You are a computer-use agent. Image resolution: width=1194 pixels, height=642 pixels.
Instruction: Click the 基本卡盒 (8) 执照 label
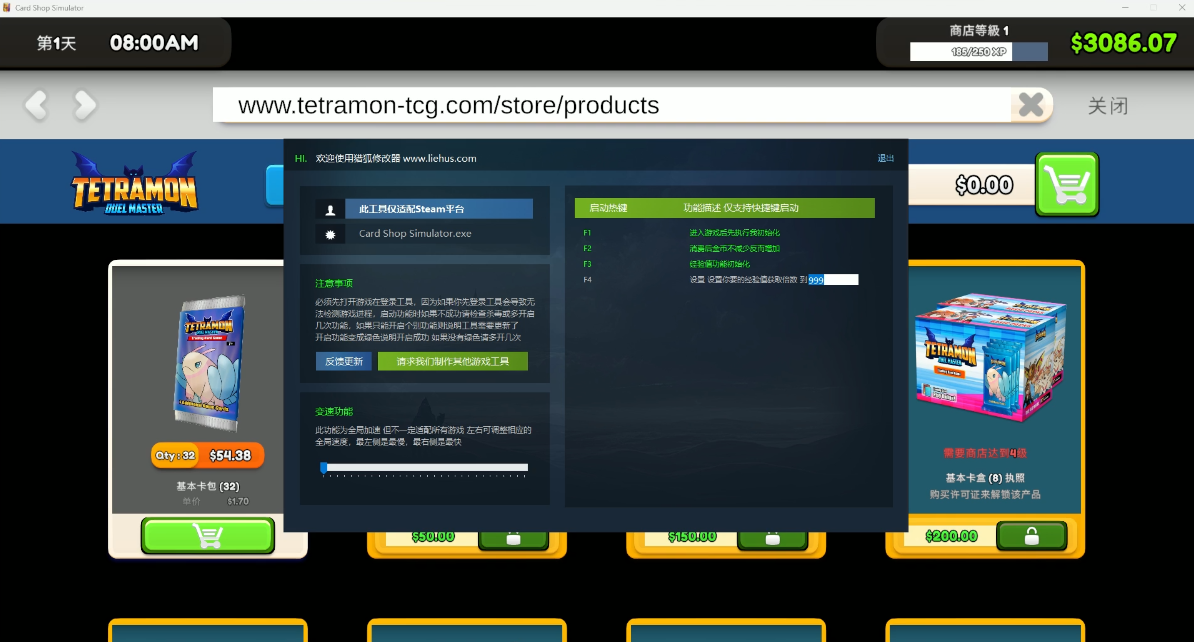pos(985,478)
